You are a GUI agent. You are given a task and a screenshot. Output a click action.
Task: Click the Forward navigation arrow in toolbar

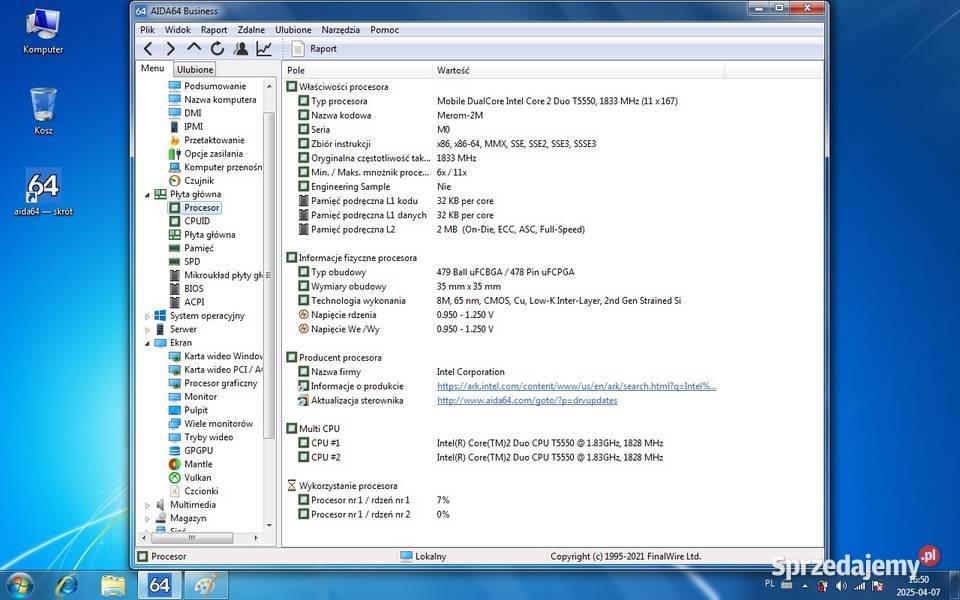tap(171, 48)
